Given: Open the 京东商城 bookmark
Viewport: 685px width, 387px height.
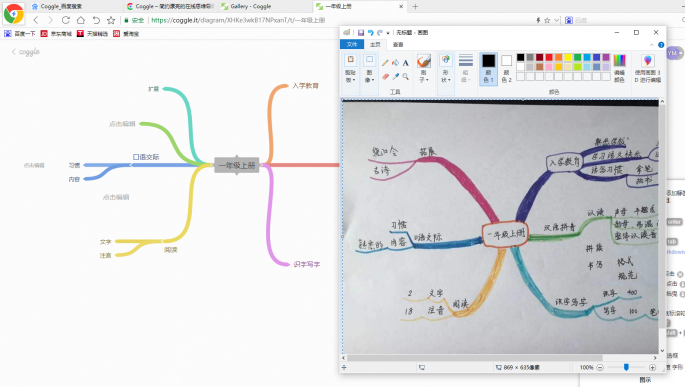Looking at the screenshot, I should tap(56, 34).
